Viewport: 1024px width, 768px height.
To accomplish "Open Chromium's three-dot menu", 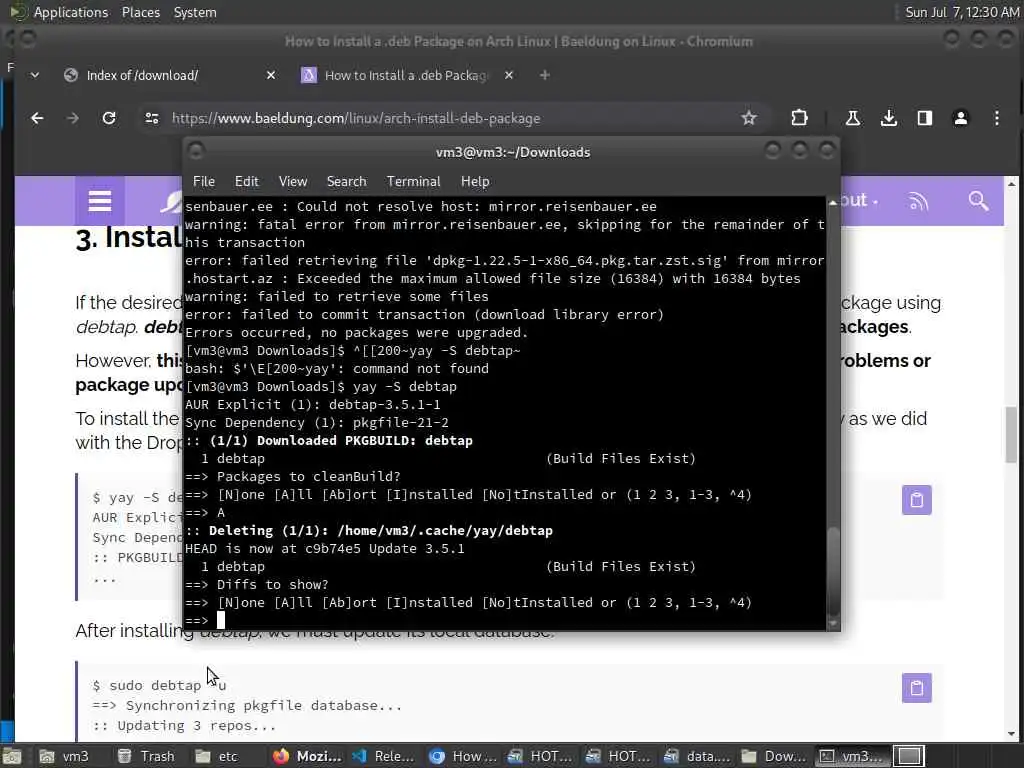I will (997, 118).
